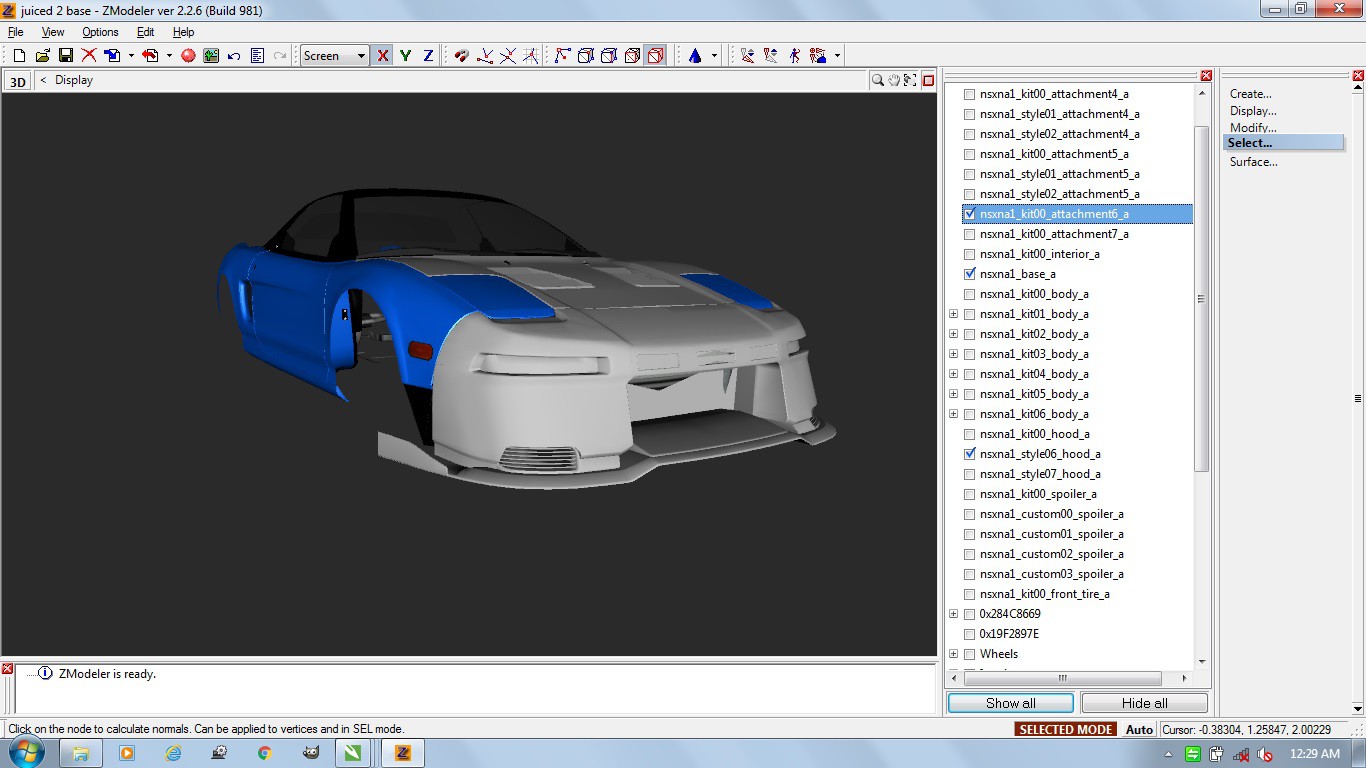Expand the 0x284C8669 tree node
The height and width of the screenshot is (768, 1366).
(953, 614)
